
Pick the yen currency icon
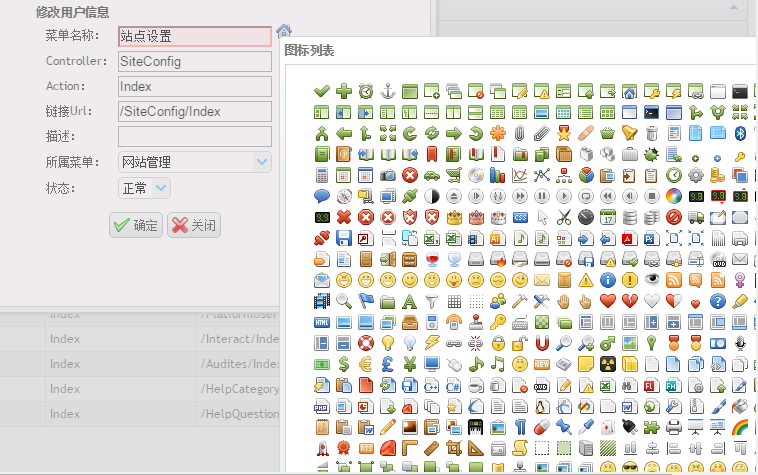tap(410, 364)
